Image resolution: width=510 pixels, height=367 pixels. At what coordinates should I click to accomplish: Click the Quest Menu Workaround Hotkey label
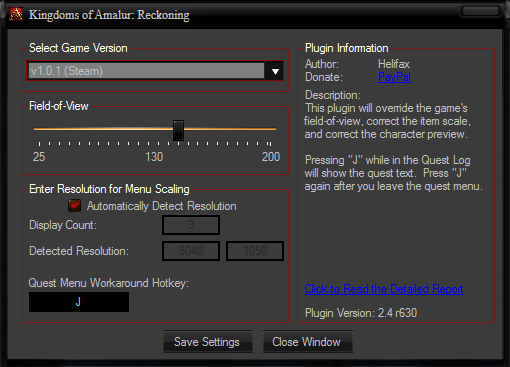point(109,283)
